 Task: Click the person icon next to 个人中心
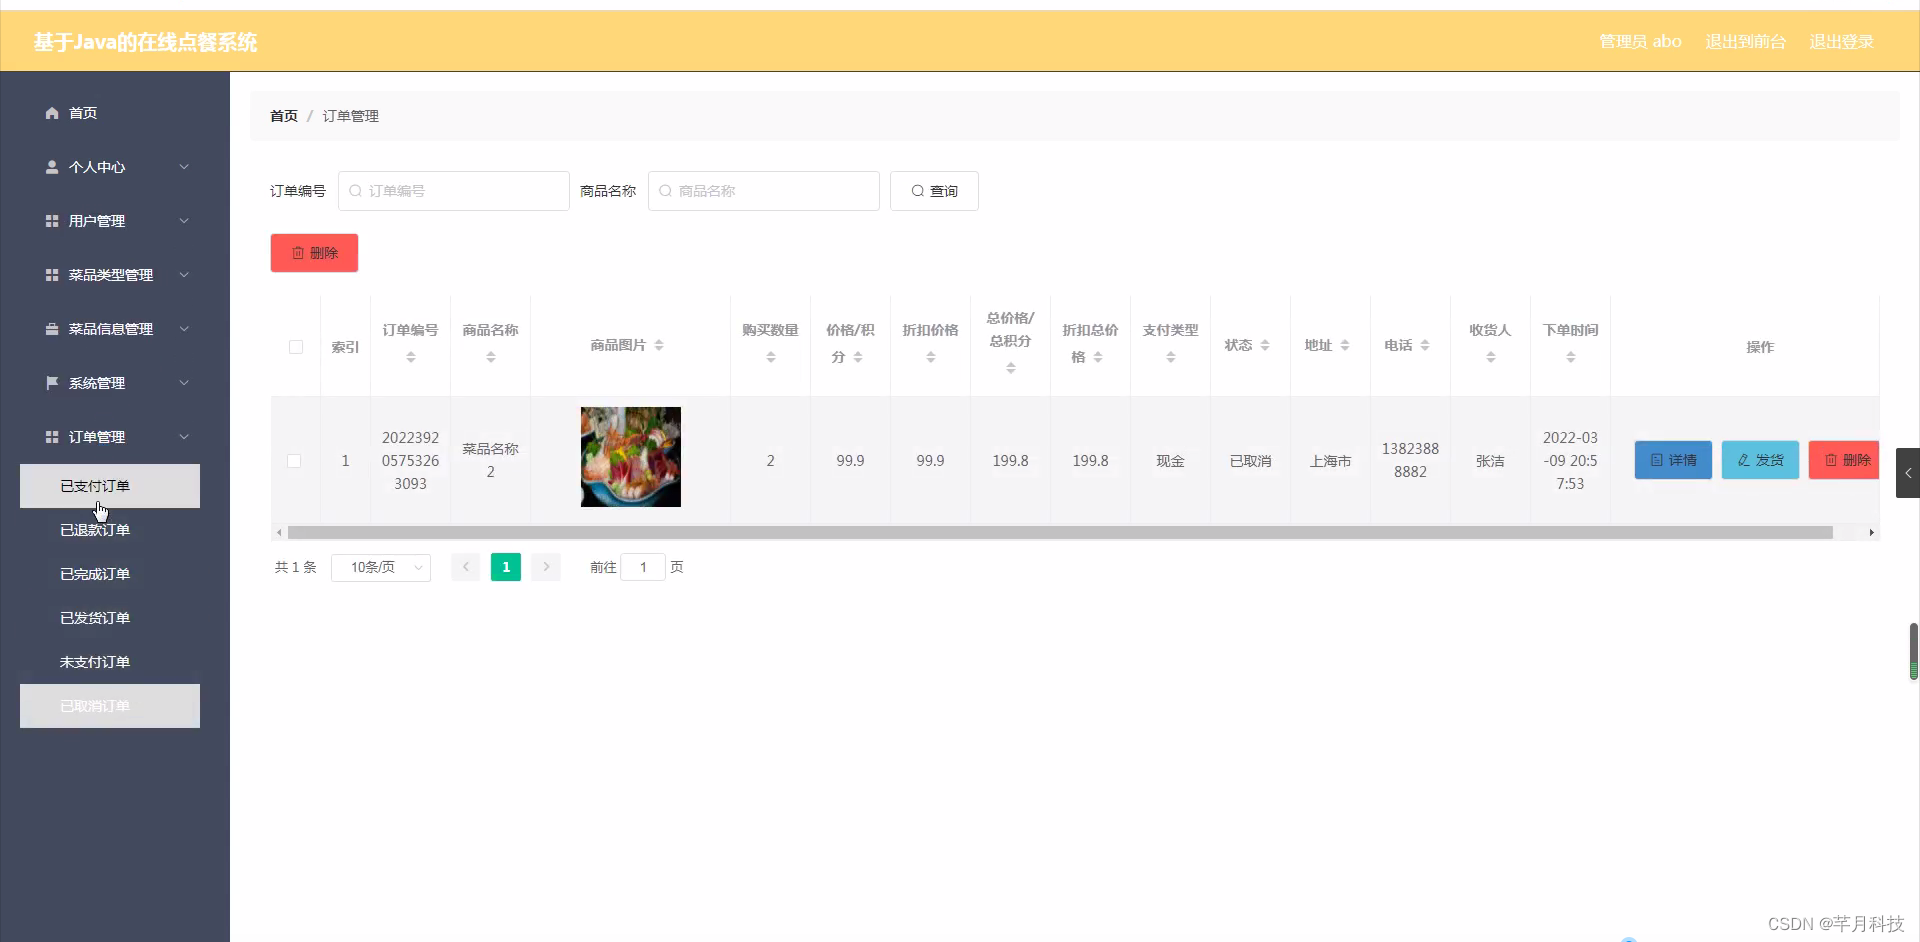click(x=51, y=167)
